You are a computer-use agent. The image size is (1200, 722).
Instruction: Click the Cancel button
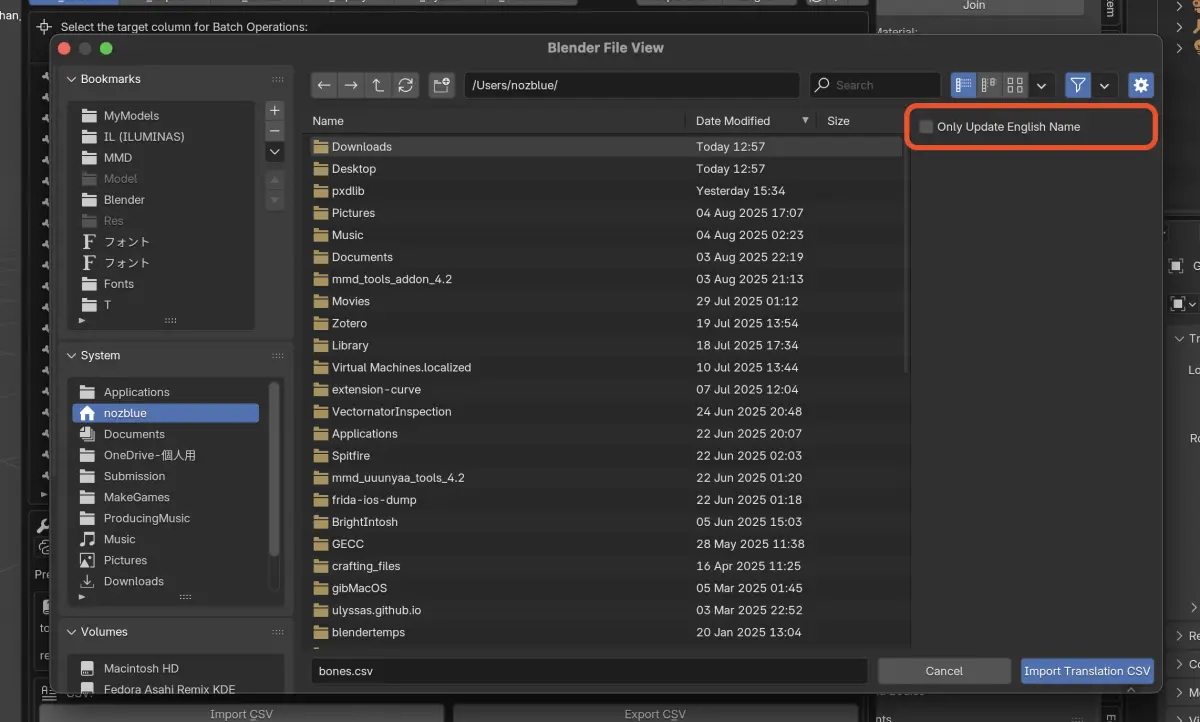[x=944, y=671]
